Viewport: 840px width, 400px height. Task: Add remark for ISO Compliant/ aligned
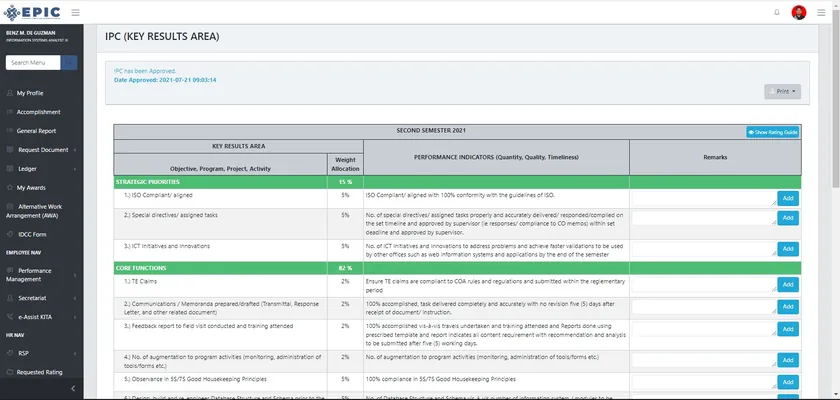[x=788, y=199]
